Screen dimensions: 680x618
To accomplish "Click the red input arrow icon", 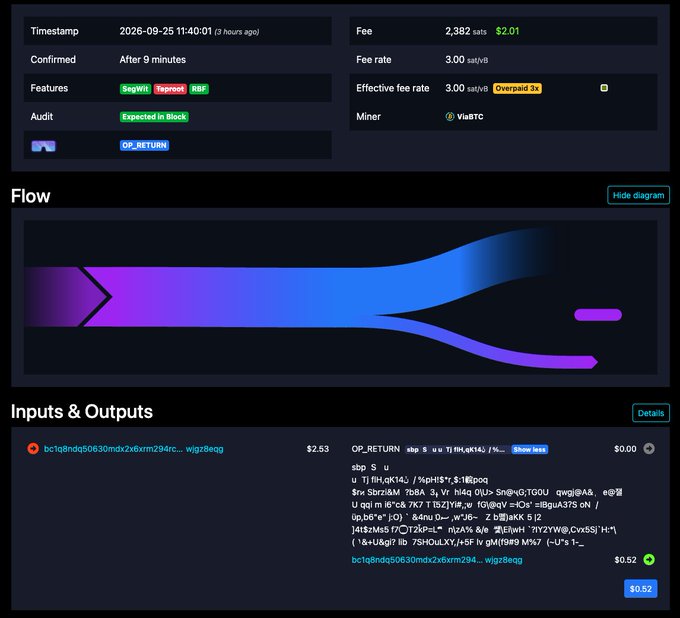I will pyautogui.click(x=33, y=448).
